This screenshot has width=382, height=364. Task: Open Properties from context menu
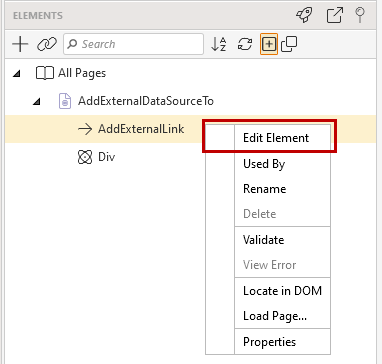269,342
